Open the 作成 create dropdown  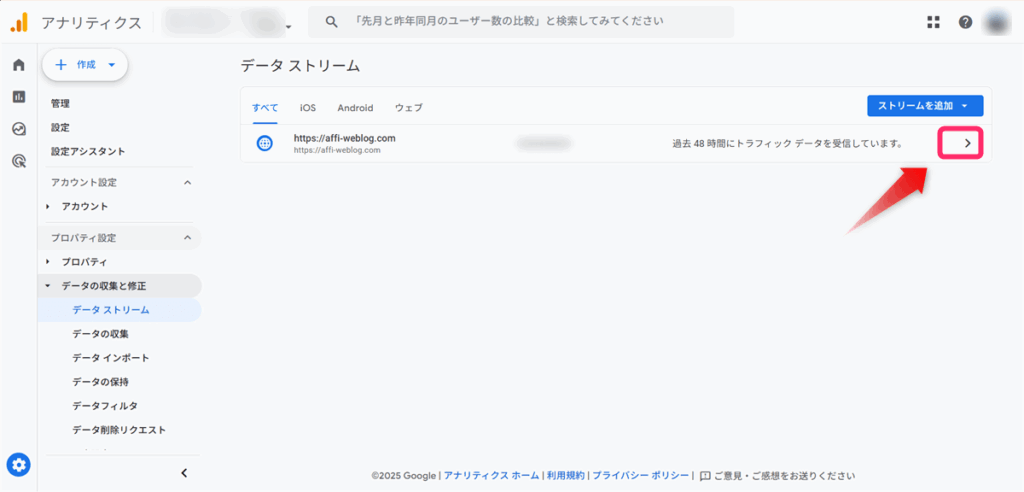[x=85, y=65]
